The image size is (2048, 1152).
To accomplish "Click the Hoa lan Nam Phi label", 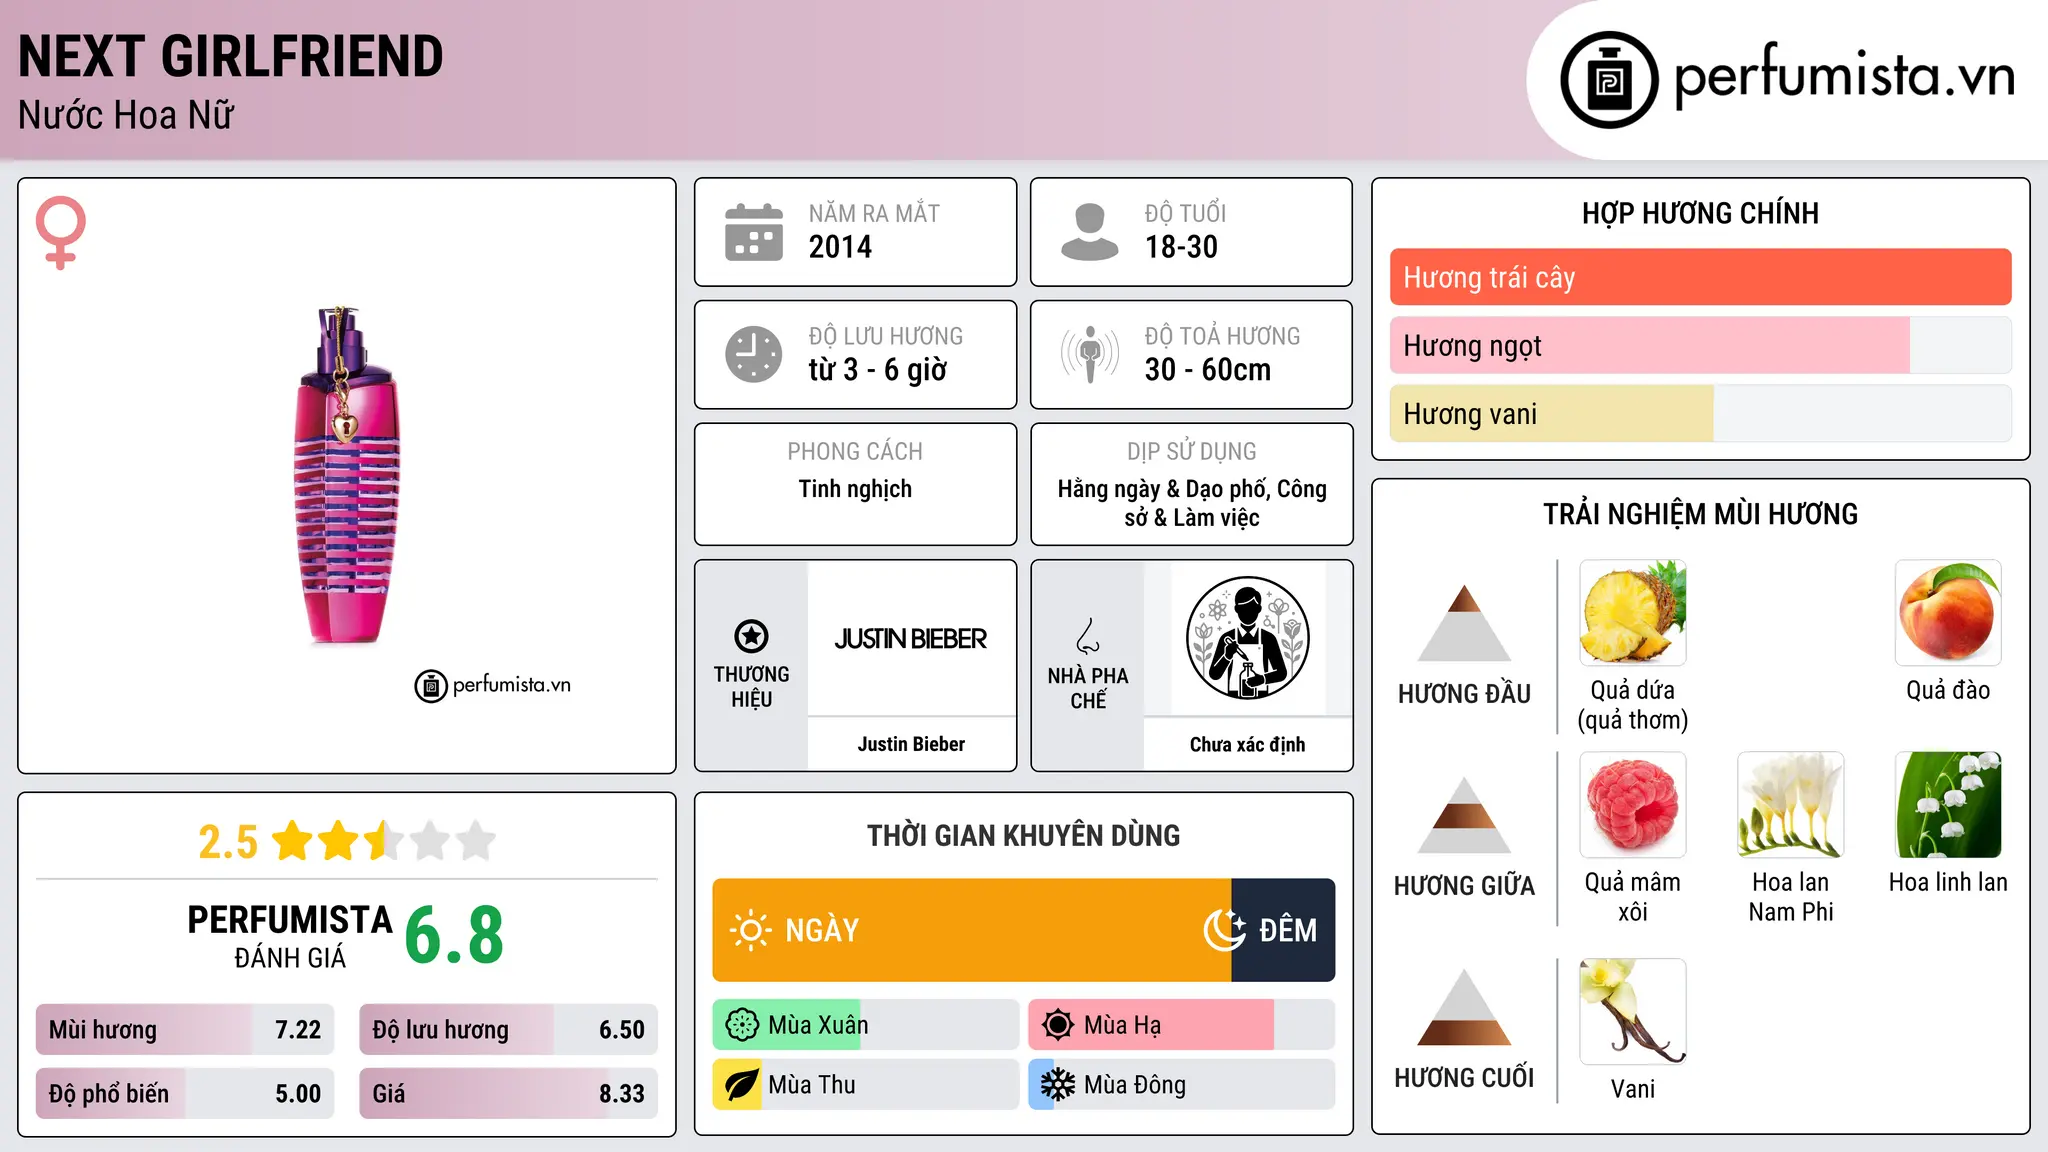I will pos(1791,897).
